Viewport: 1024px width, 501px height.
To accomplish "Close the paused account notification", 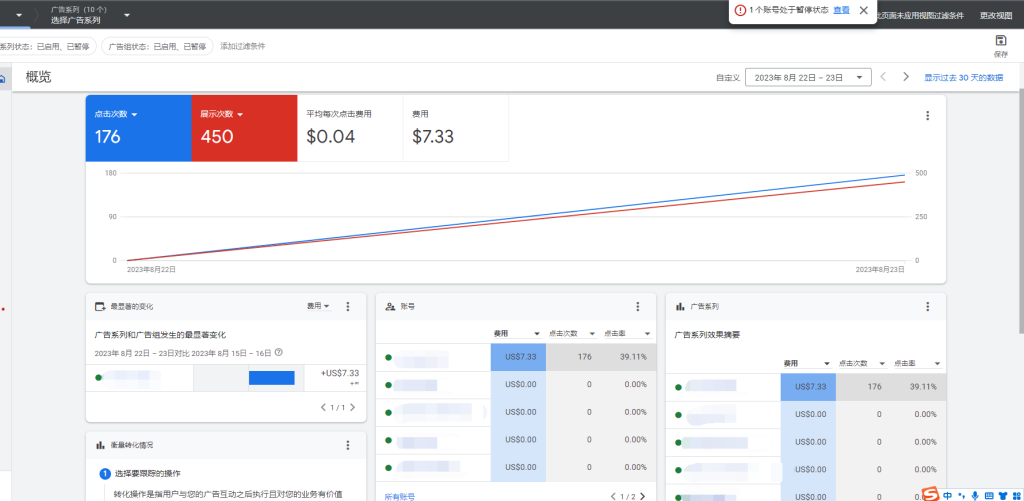I will (863, 10).
